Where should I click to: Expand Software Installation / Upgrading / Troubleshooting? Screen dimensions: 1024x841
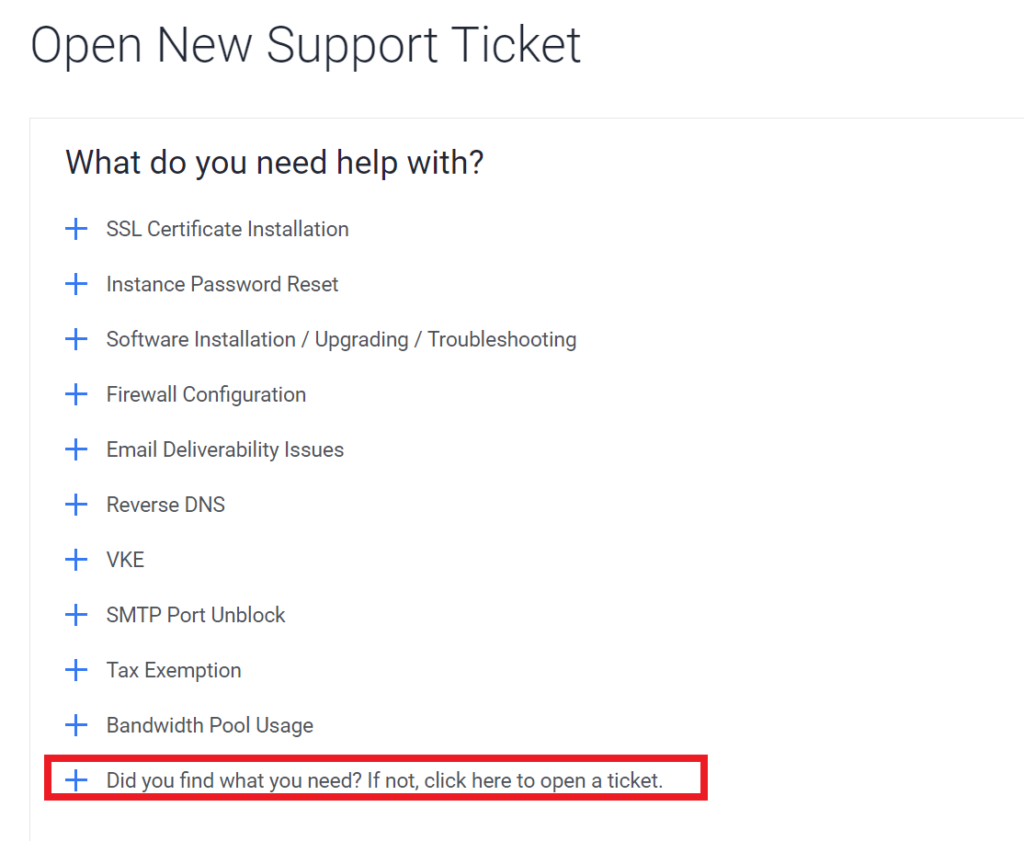pyautogui.click(x=77, y=339)
